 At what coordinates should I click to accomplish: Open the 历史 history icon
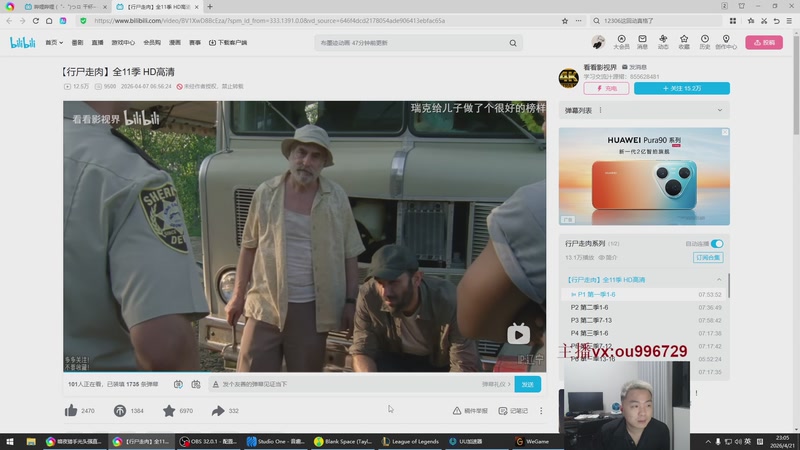[x=705, y=42]
